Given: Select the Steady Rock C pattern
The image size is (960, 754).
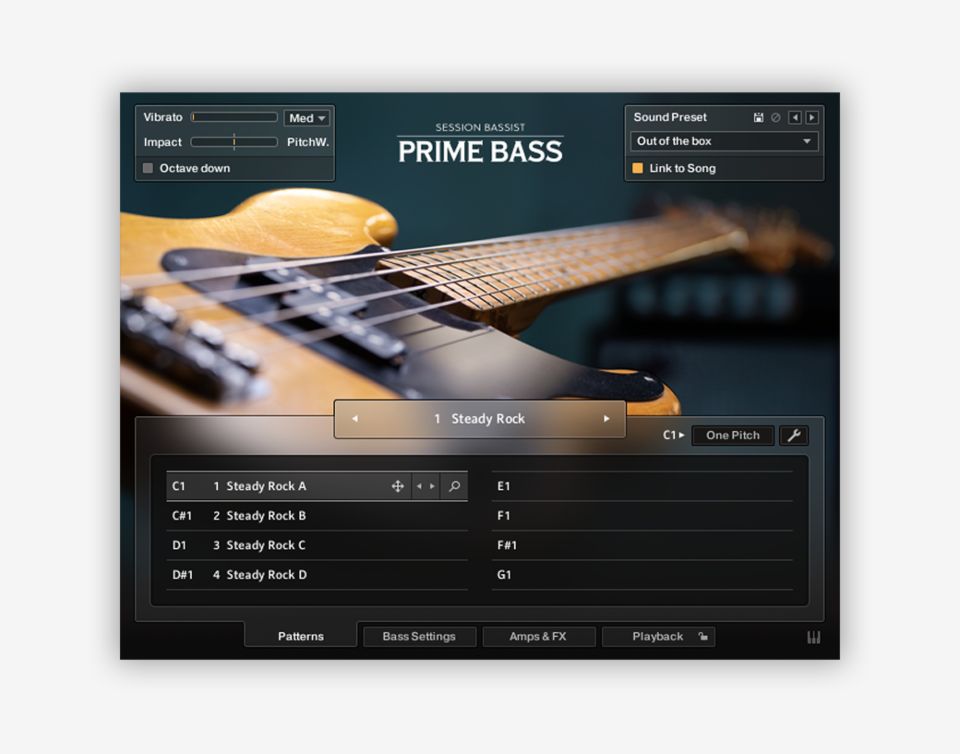Looking at the screenshot, I should click(x=266, y=546).
